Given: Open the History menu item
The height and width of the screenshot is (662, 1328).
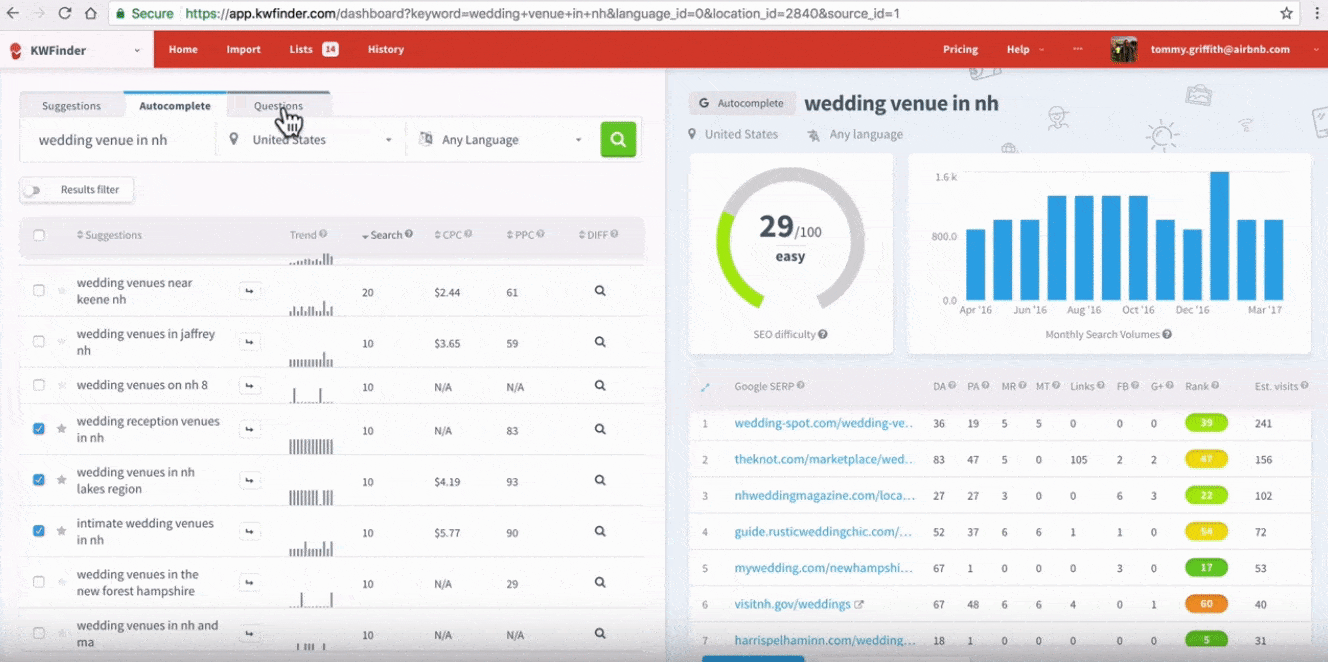Looking at the screenshot, I should [x=385, y=49].
